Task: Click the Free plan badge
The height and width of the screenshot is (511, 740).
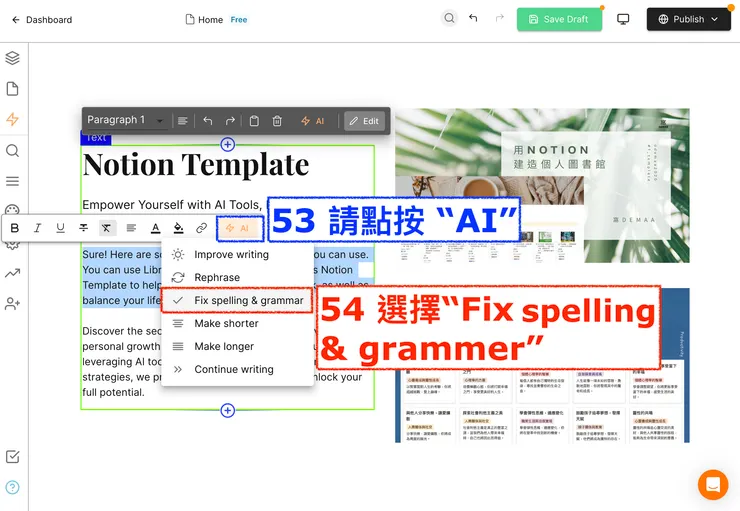Action: [x=239, y=20]
